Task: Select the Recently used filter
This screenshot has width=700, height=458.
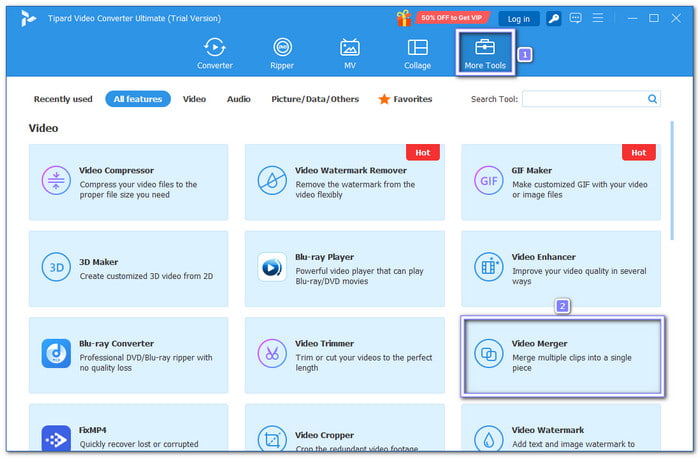Action: coord(63,99)
